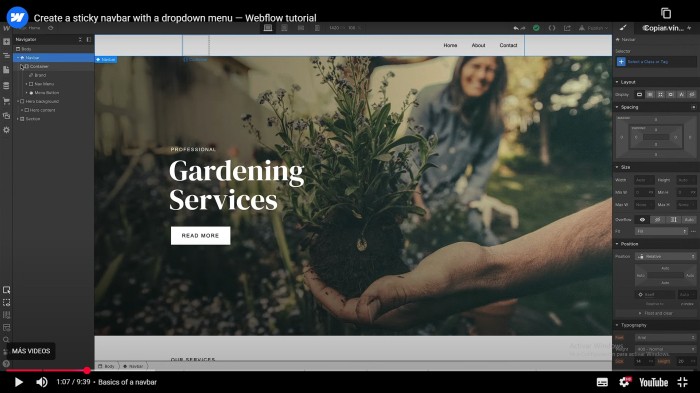Collapse the Size section

617,167
